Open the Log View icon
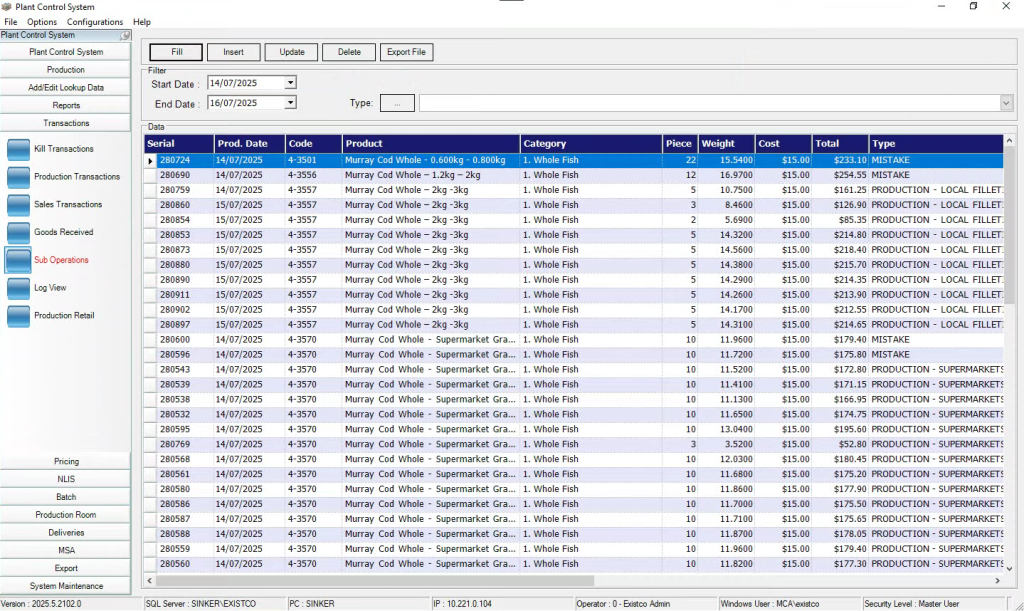1024x611 pixels. (18, 288)
